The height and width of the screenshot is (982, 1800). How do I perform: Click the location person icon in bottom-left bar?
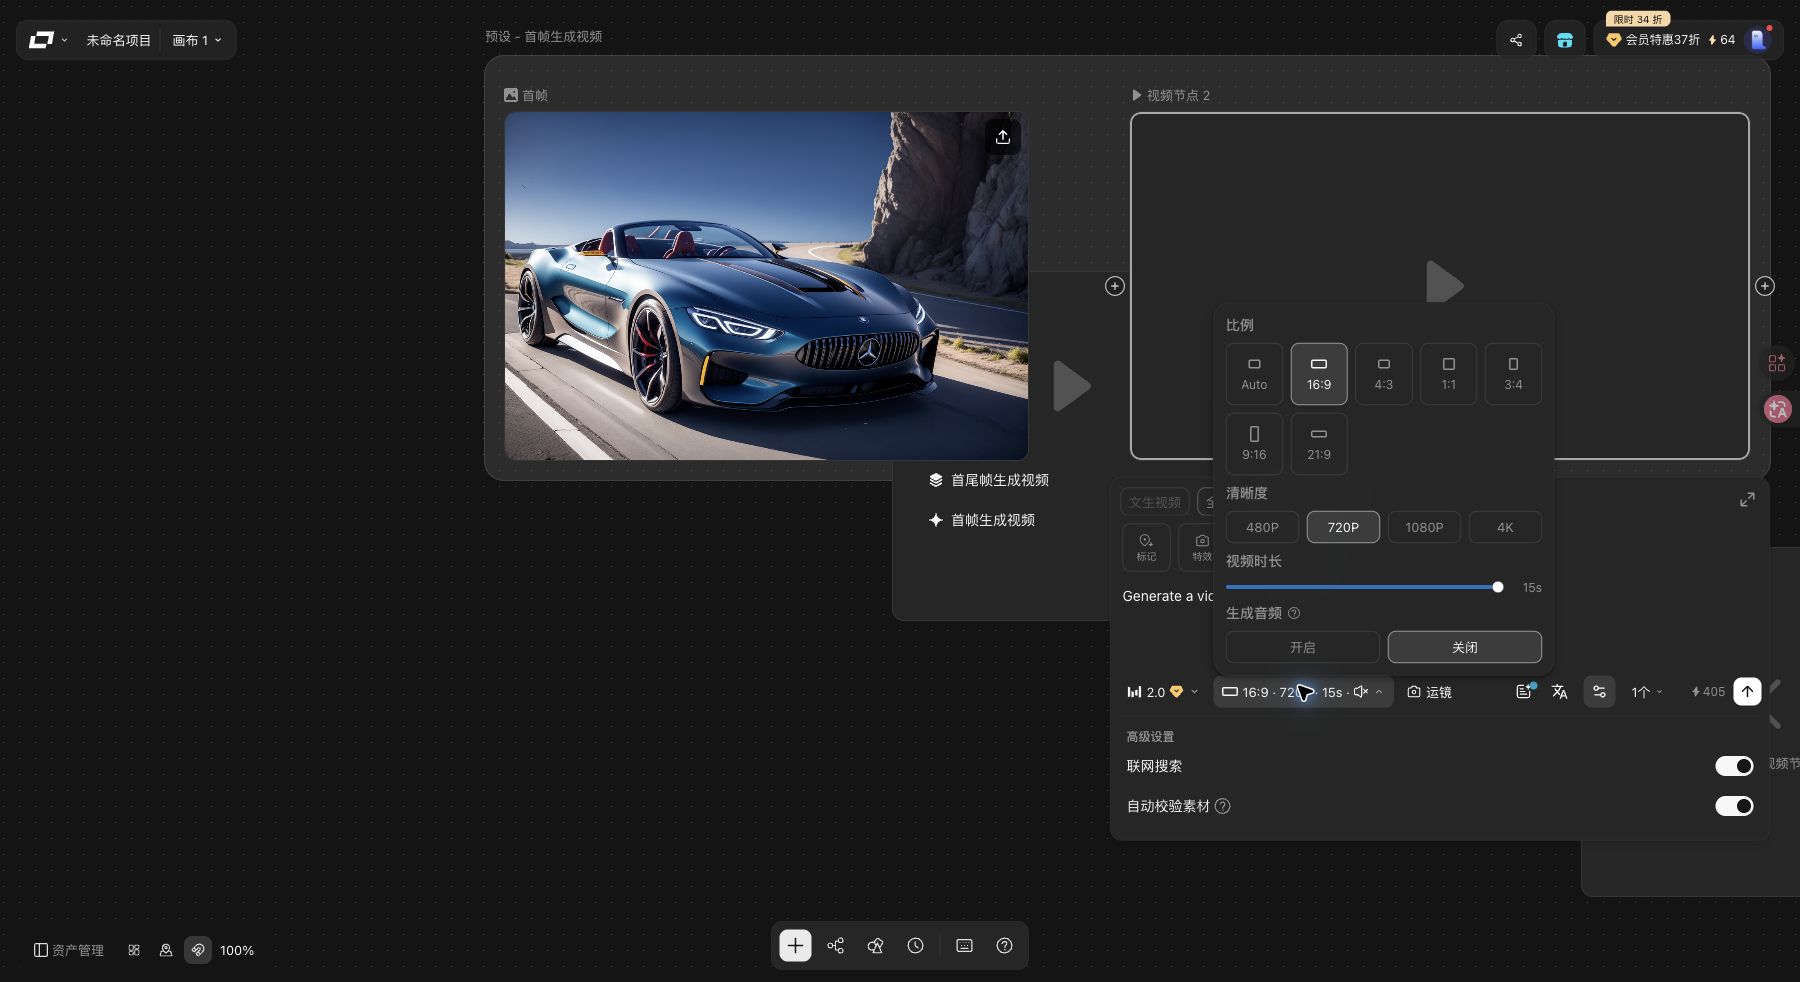(166, 950)
